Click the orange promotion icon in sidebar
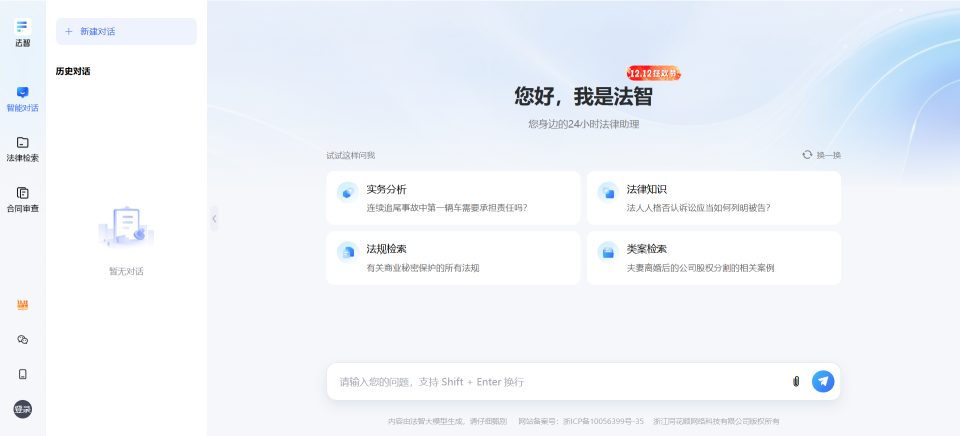 tap(23, 305)
